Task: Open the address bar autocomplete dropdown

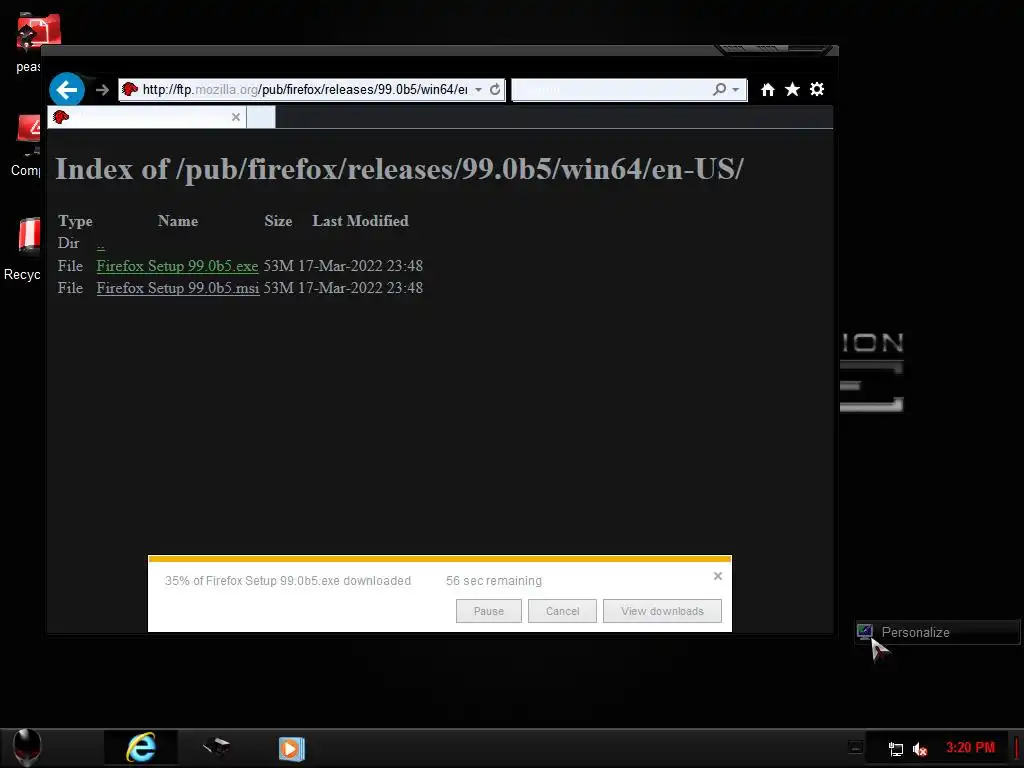Action: [479, 89]
